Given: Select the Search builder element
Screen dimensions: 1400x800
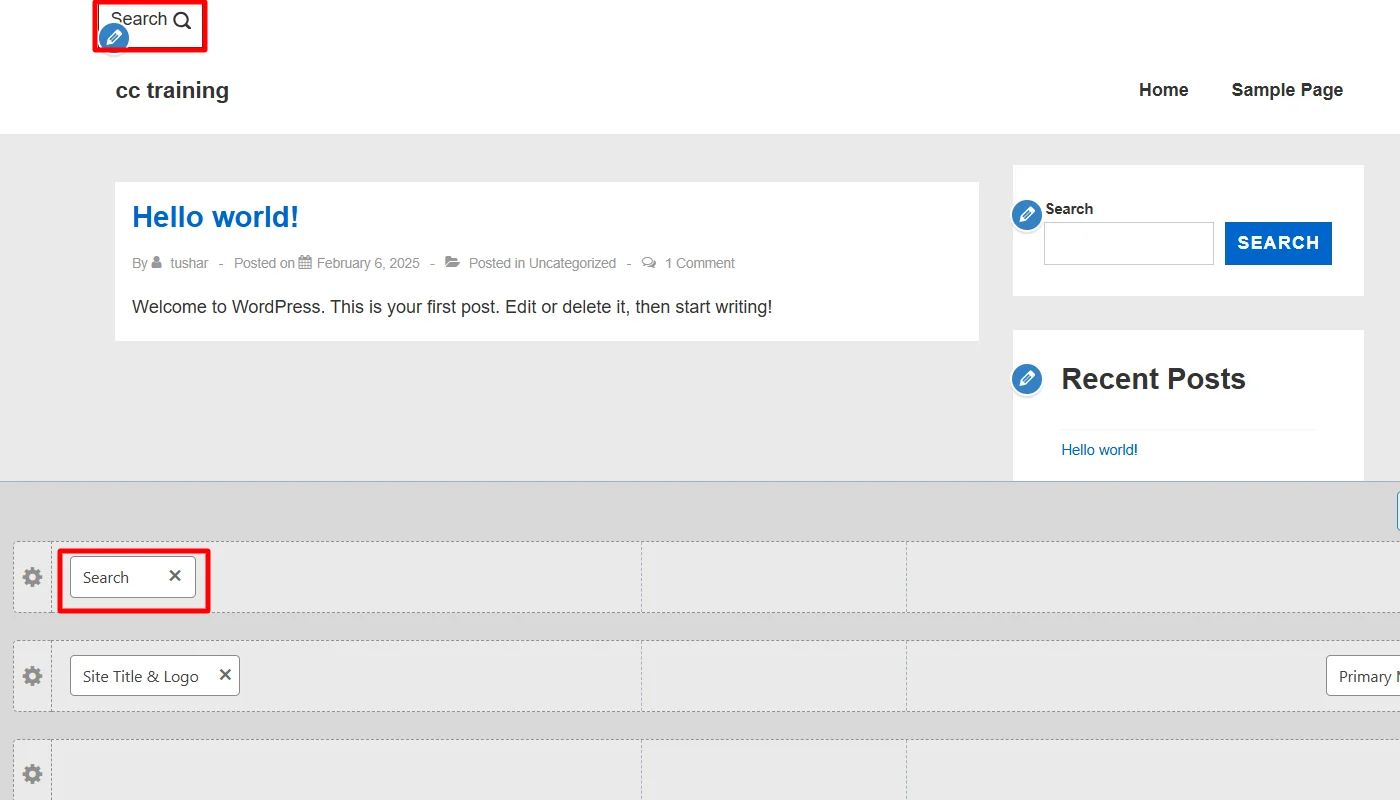Looking at the screenshot, I should pos(133,577).
